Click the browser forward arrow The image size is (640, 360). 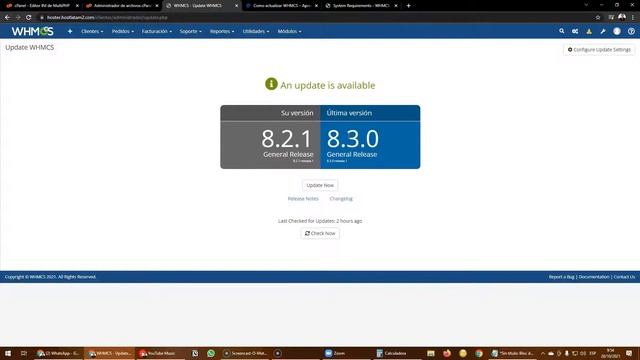(18, 18)
